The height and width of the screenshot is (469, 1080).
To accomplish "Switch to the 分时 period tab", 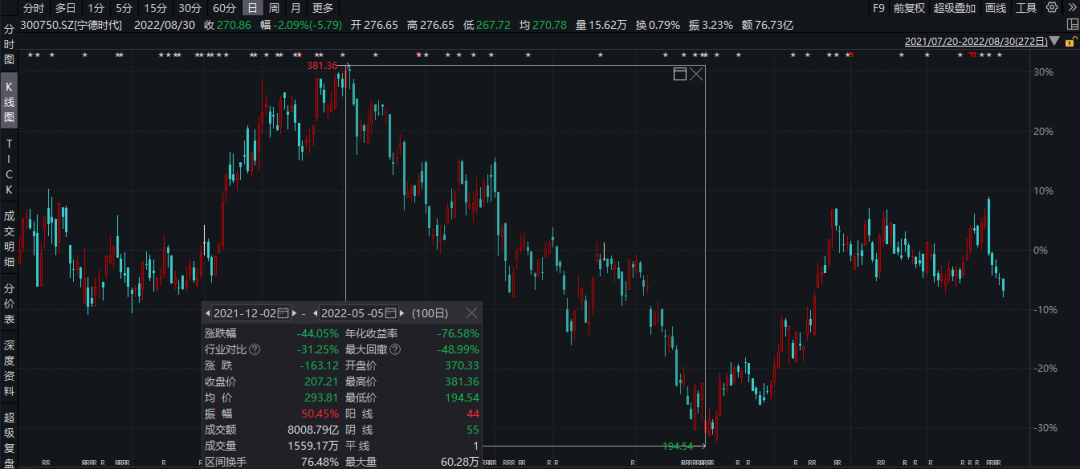I will pos(33,8).
